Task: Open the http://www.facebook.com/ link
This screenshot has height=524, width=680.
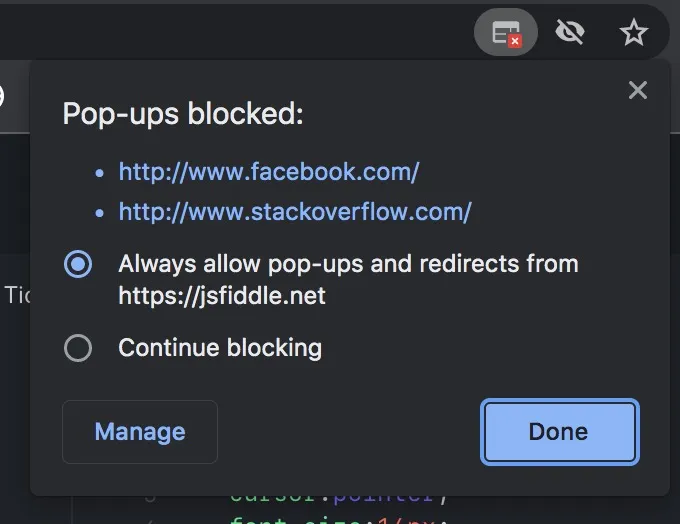Action: (x=269, y=172)
